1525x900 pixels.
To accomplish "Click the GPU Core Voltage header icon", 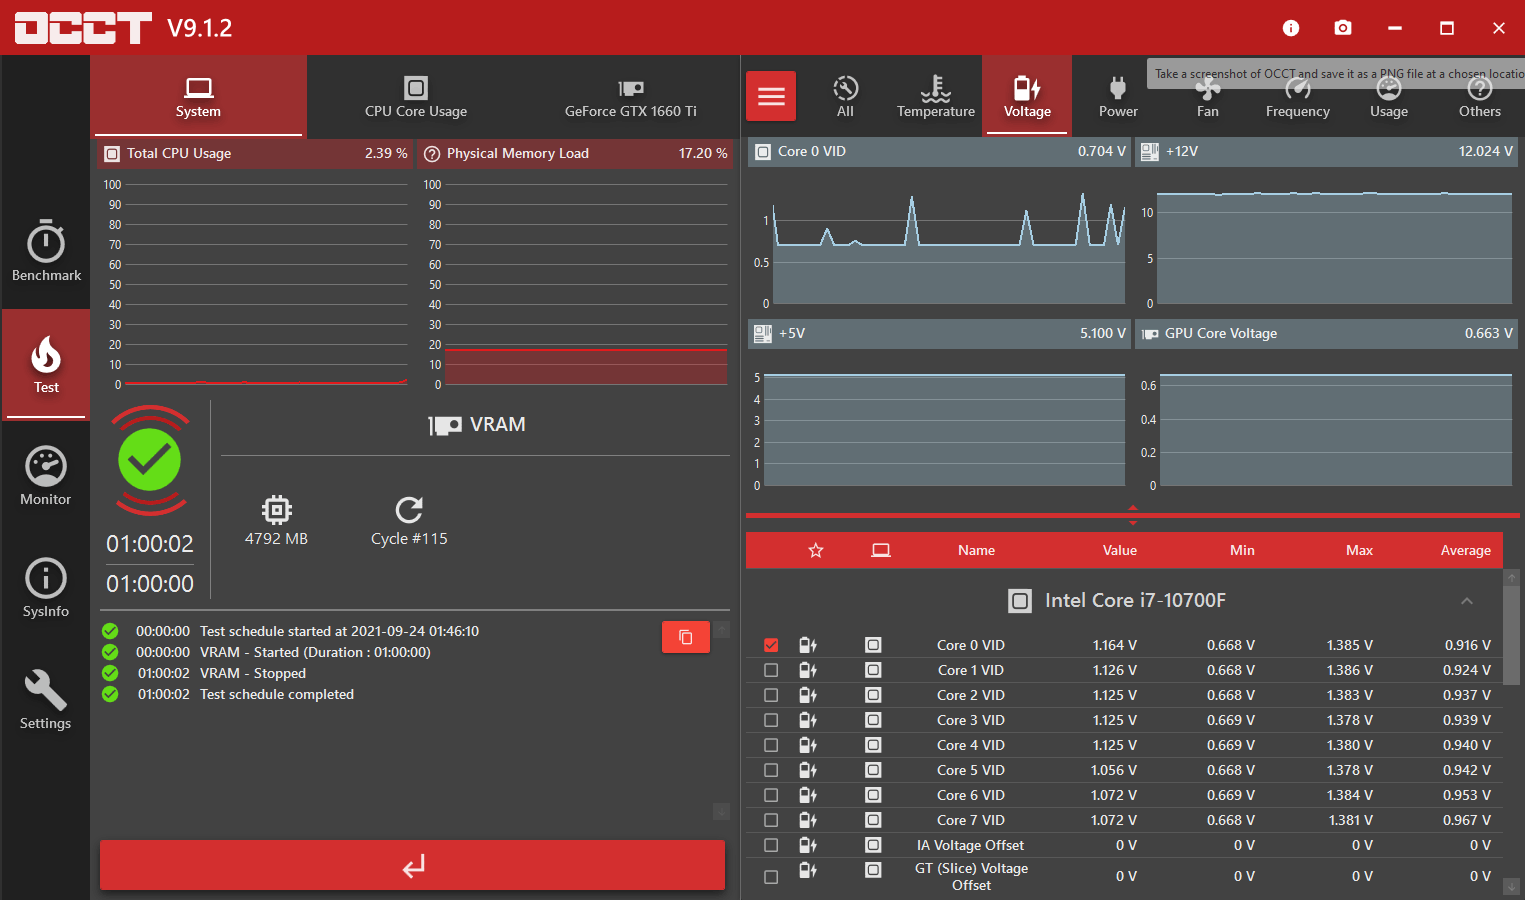I will tap(1150, 334).
